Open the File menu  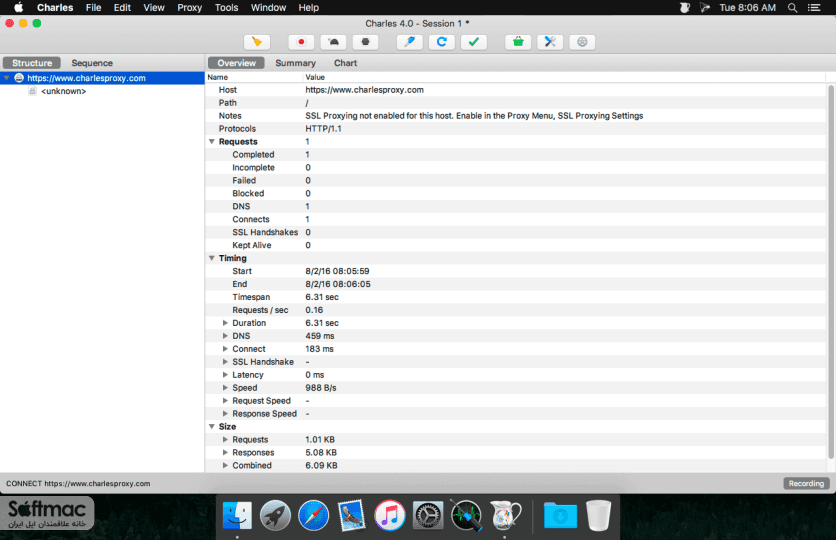[93, 7]
